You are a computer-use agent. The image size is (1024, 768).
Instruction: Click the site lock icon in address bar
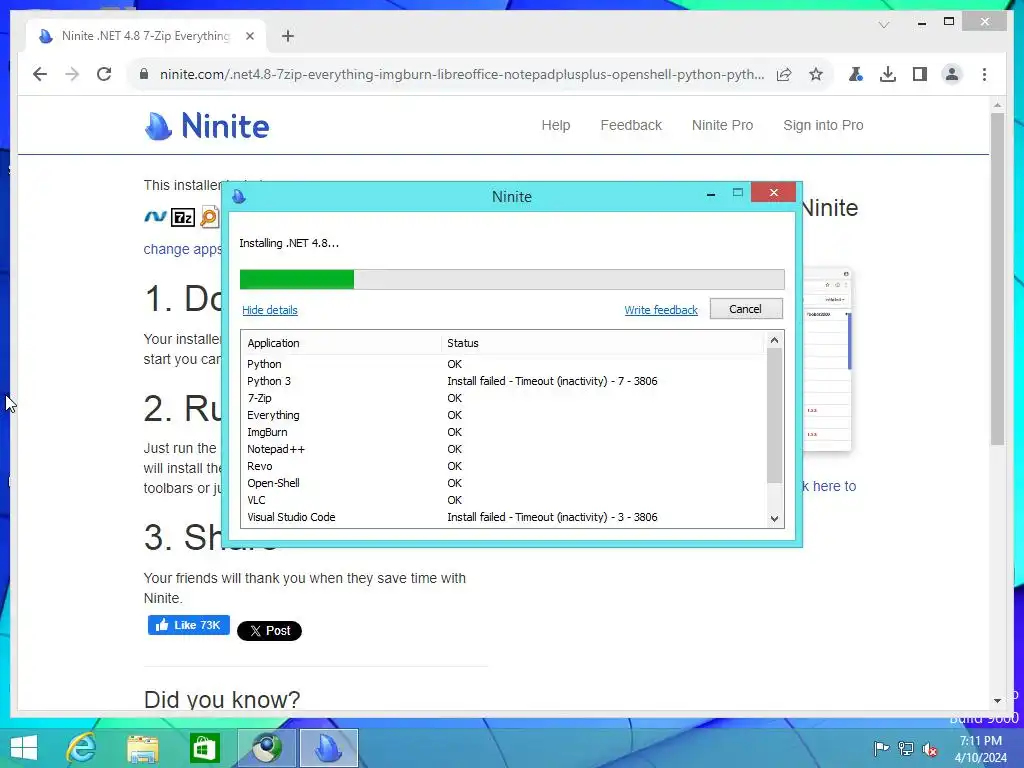[x=144, y=74]
